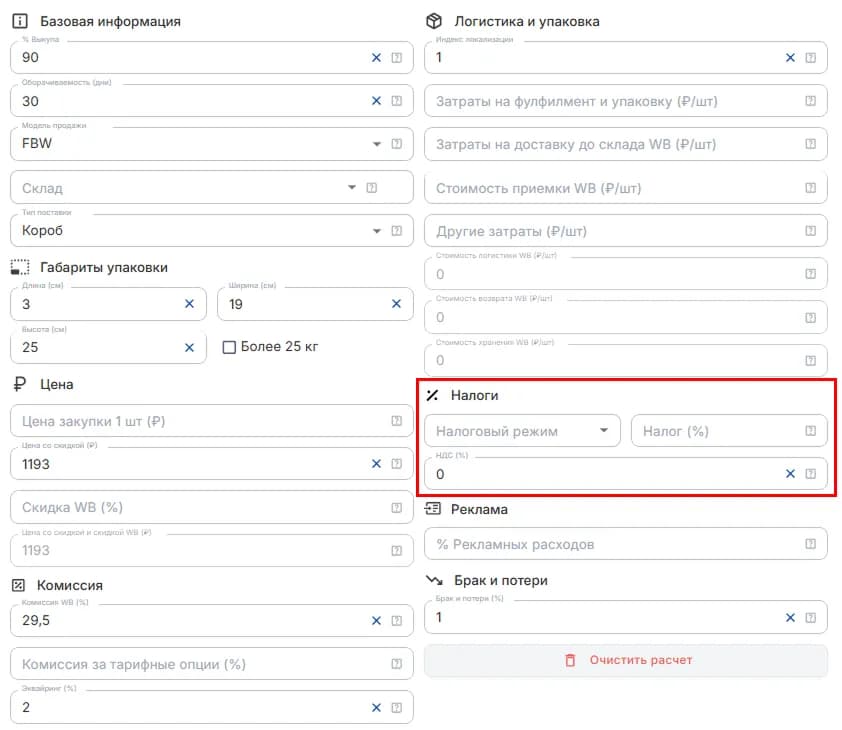Expand the Модель продажи FBW dropdown
The image size is (842, 730).
click(377, 144)
